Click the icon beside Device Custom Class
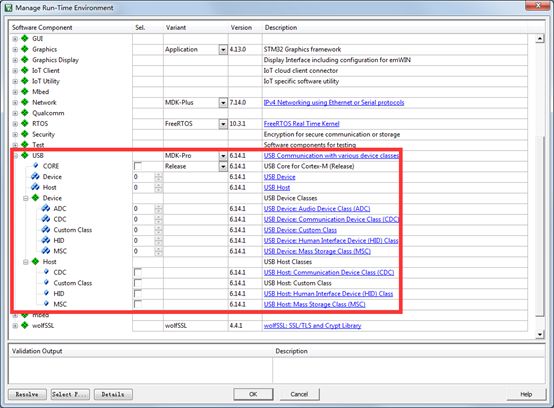 pos(46,229)
